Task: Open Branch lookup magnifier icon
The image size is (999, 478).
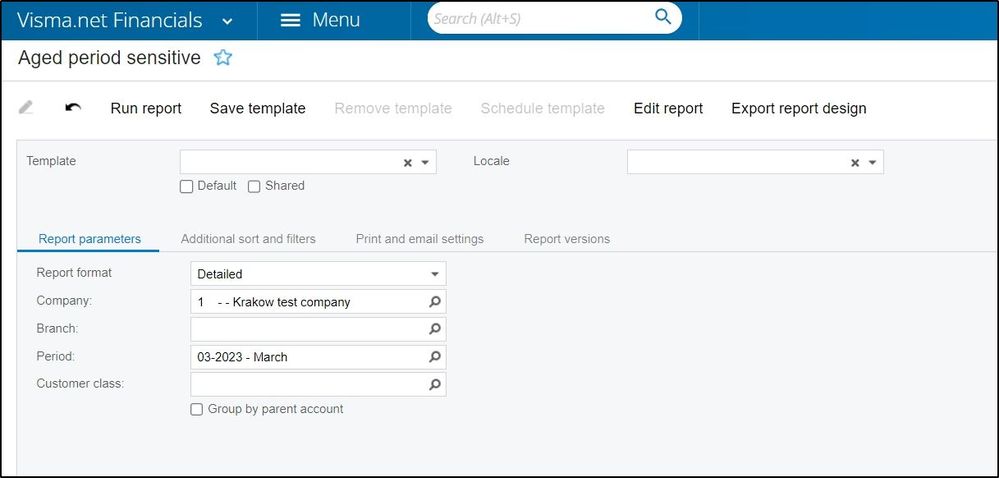Action: click(x=435, y=329)
